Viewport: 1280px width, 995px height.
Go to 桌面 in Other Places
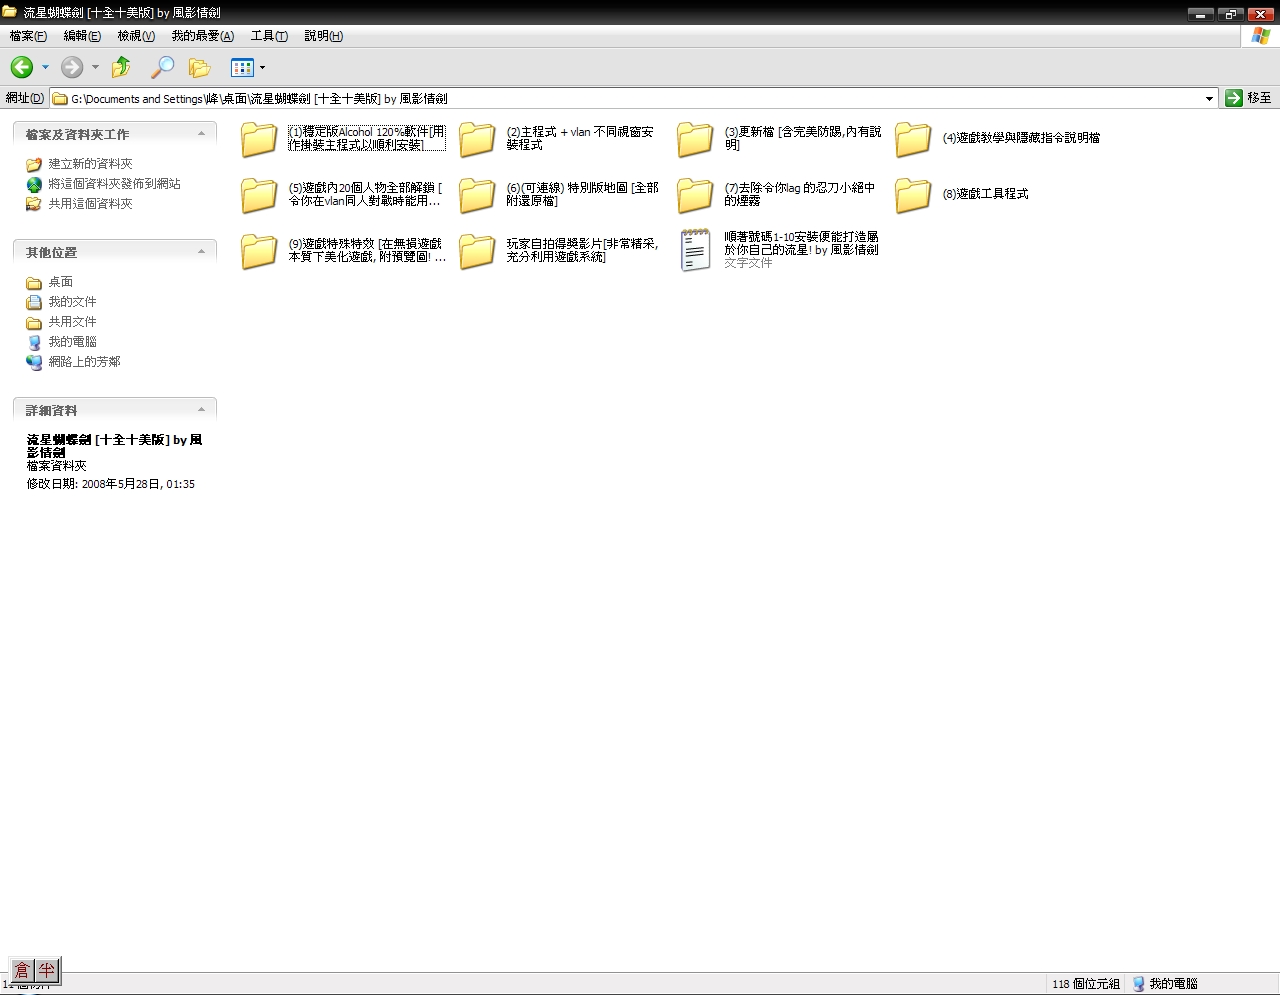(61, 282)
